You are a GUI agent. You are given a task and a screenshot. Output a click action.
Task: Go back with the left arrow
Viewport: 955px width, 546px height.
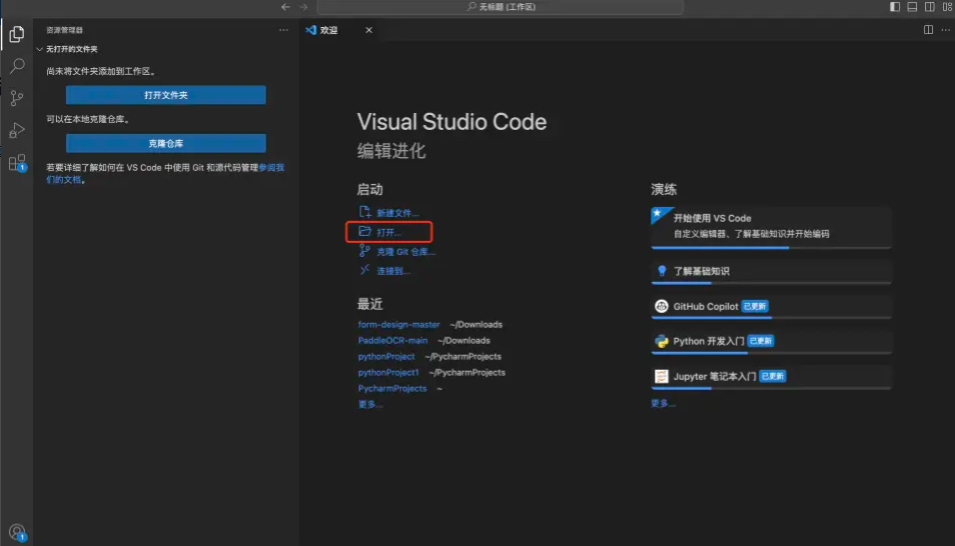pyautogui.click(x=286, y=7)
